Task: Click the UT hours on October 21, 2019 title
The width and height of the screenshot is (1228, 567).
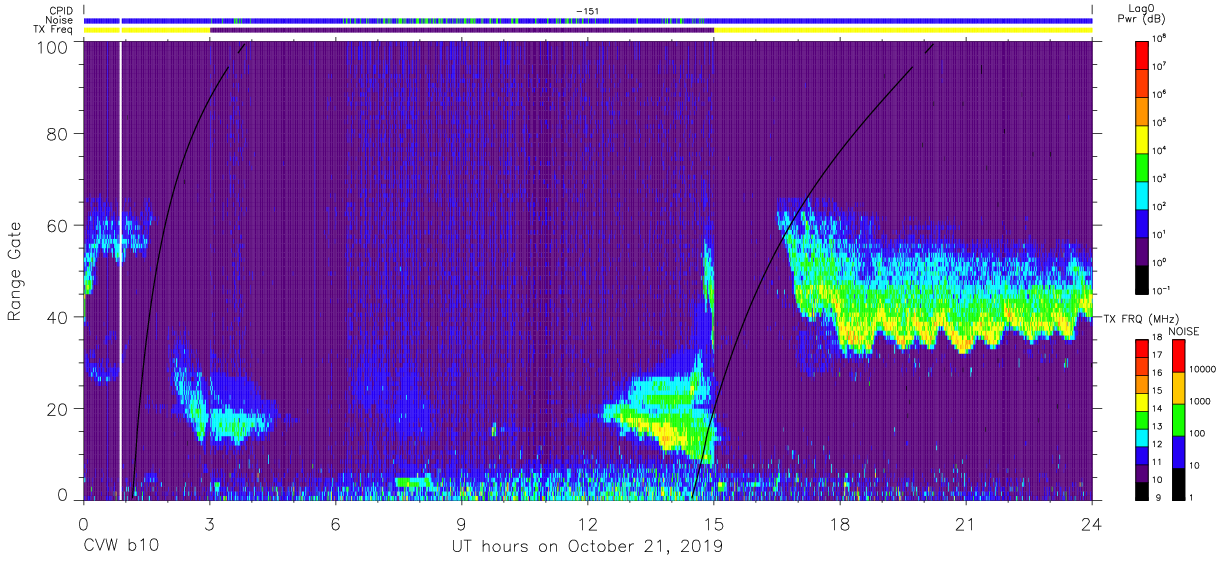Action: [588, 546]
